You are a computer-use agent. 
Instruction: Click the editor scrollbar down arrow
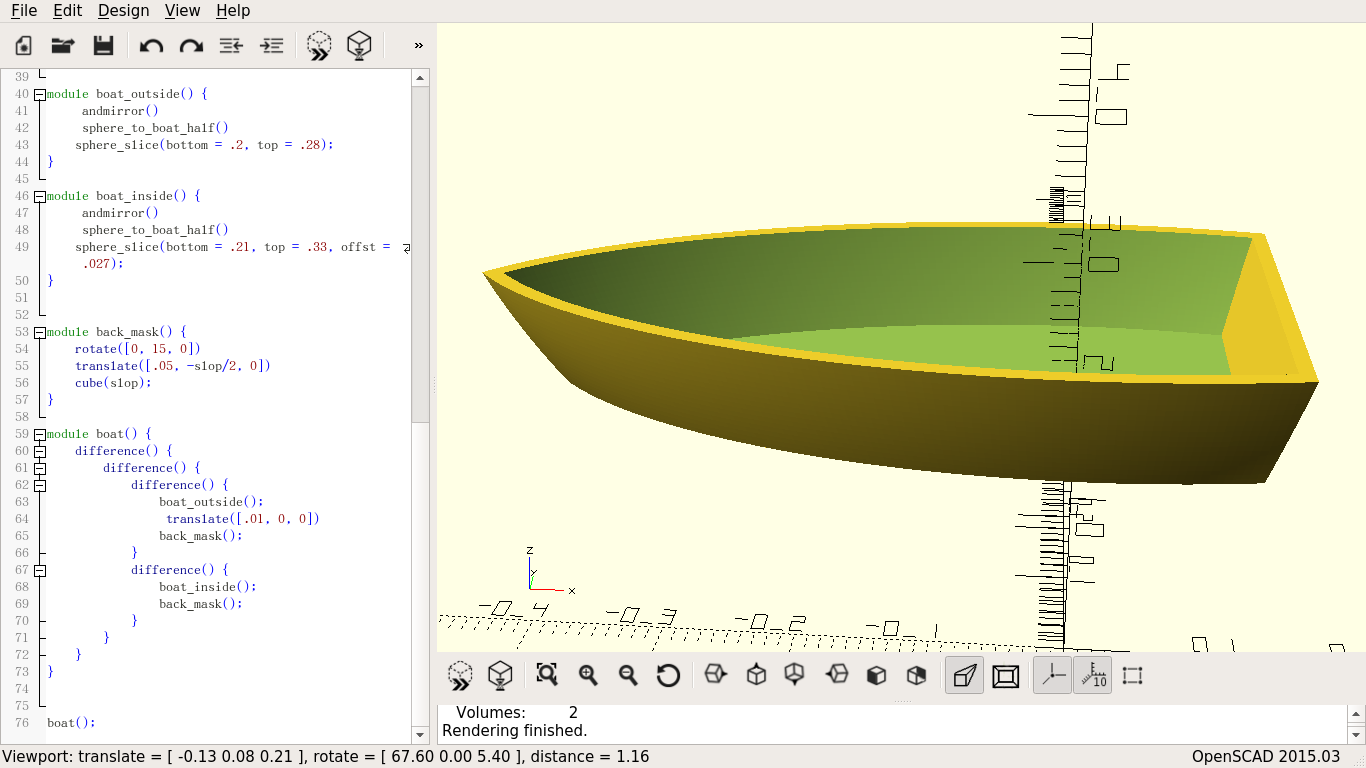coord(421,735)
